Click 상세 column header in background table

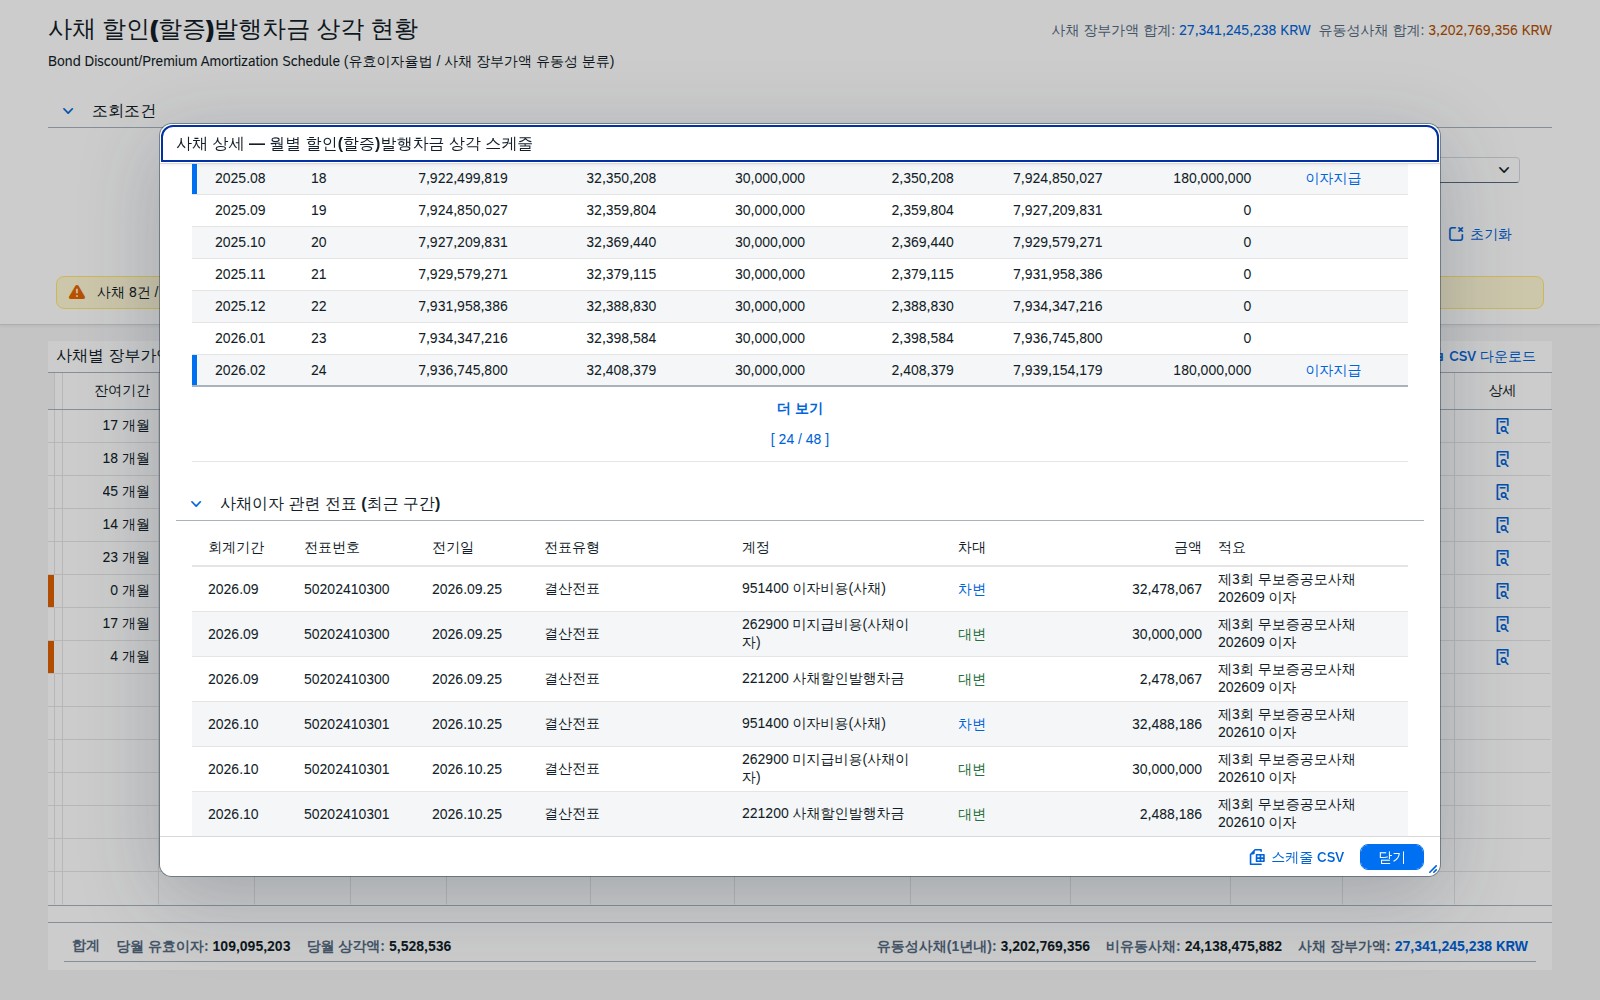click(x=1502, y=390)
